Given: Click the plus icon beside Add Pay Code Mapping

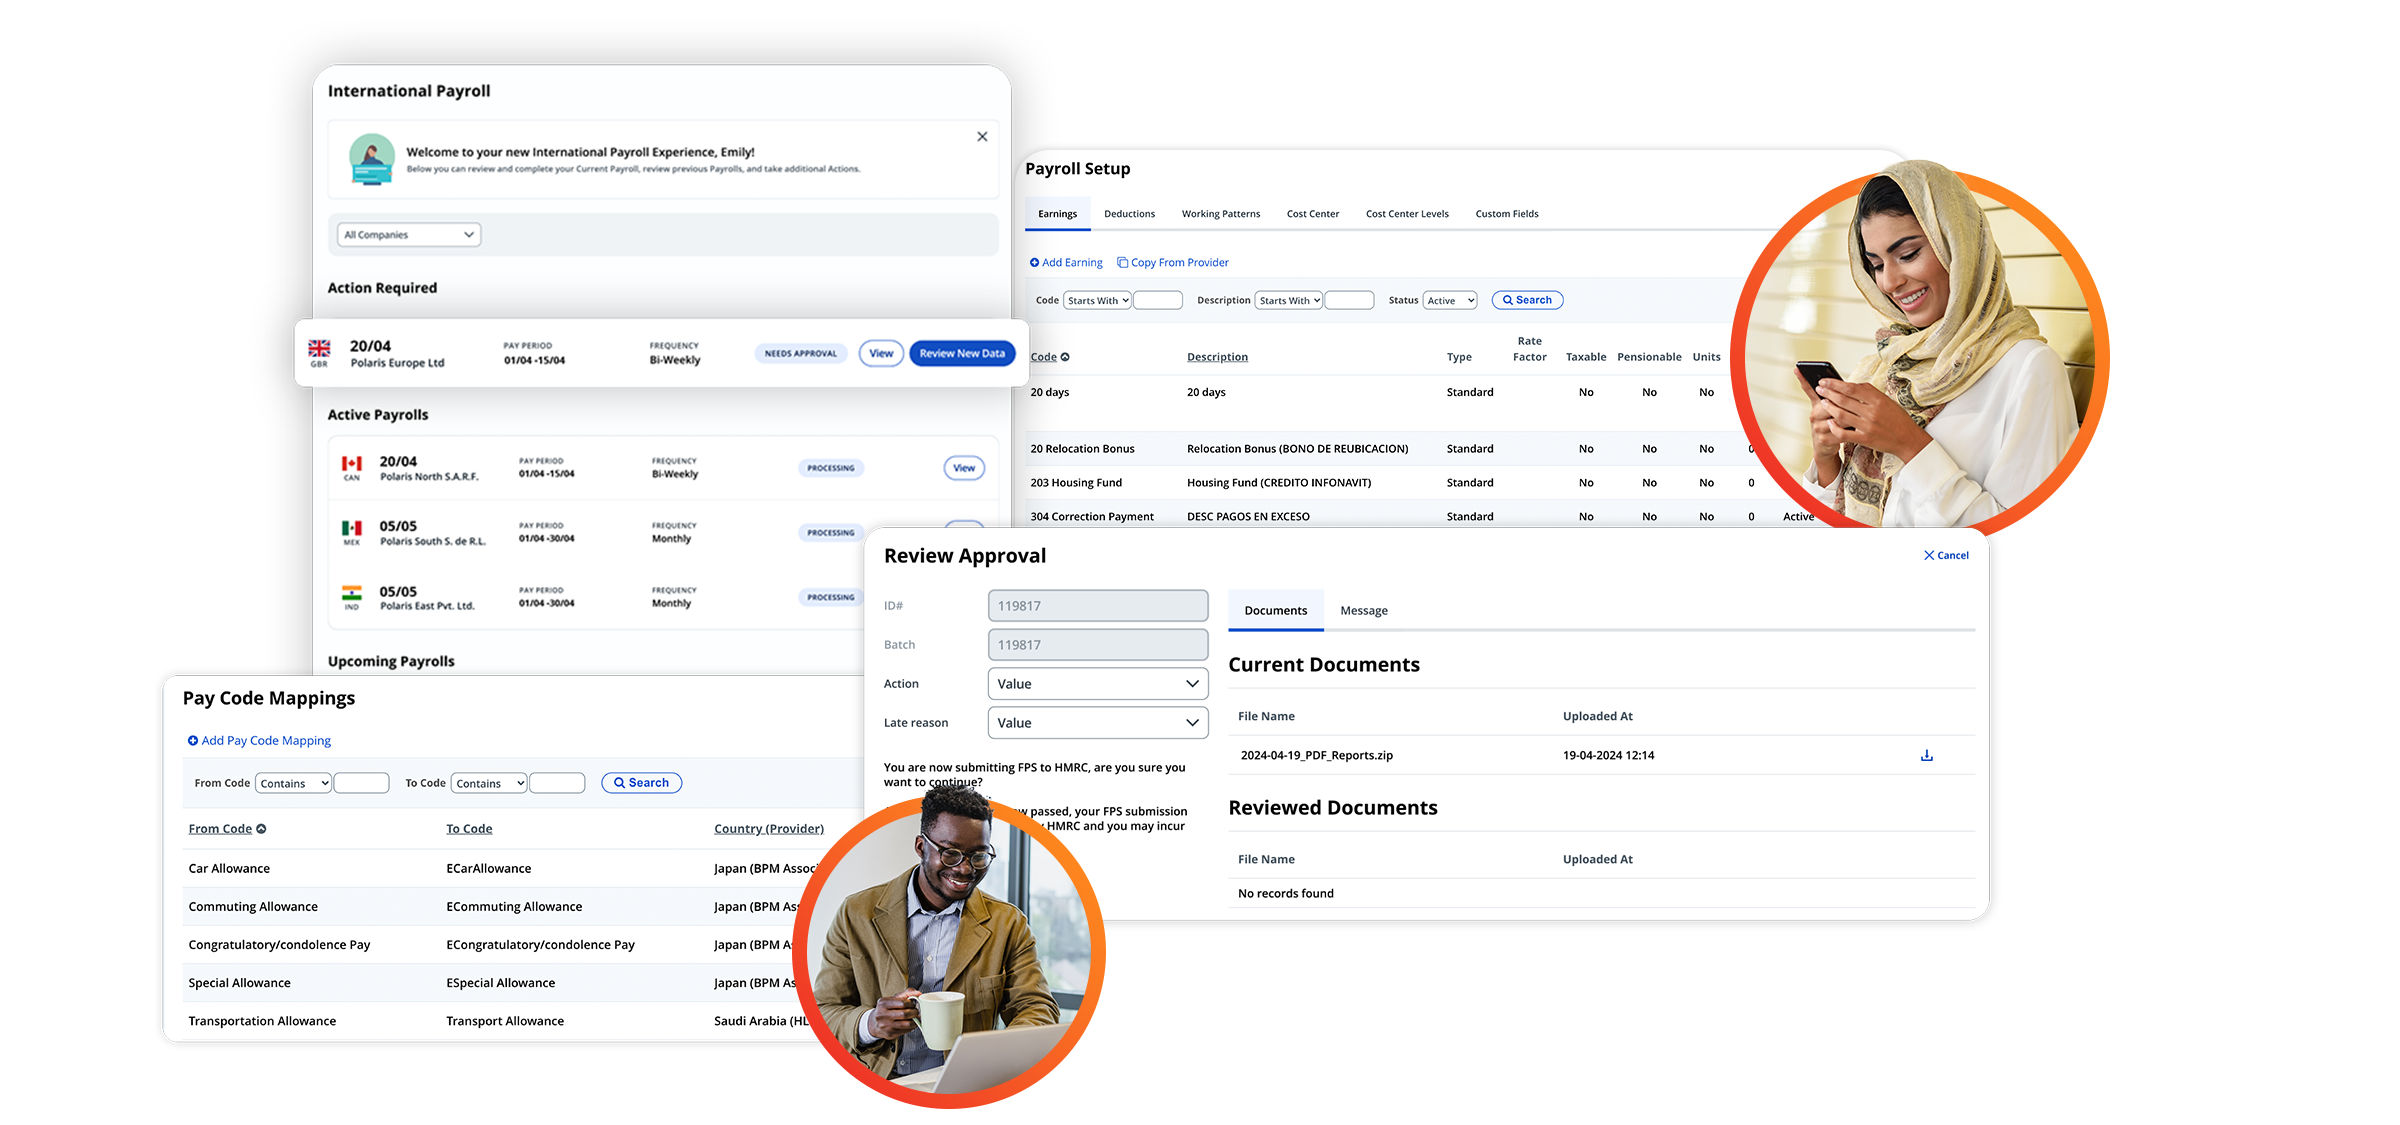Looking at the screenshot, I should [193, 741].
